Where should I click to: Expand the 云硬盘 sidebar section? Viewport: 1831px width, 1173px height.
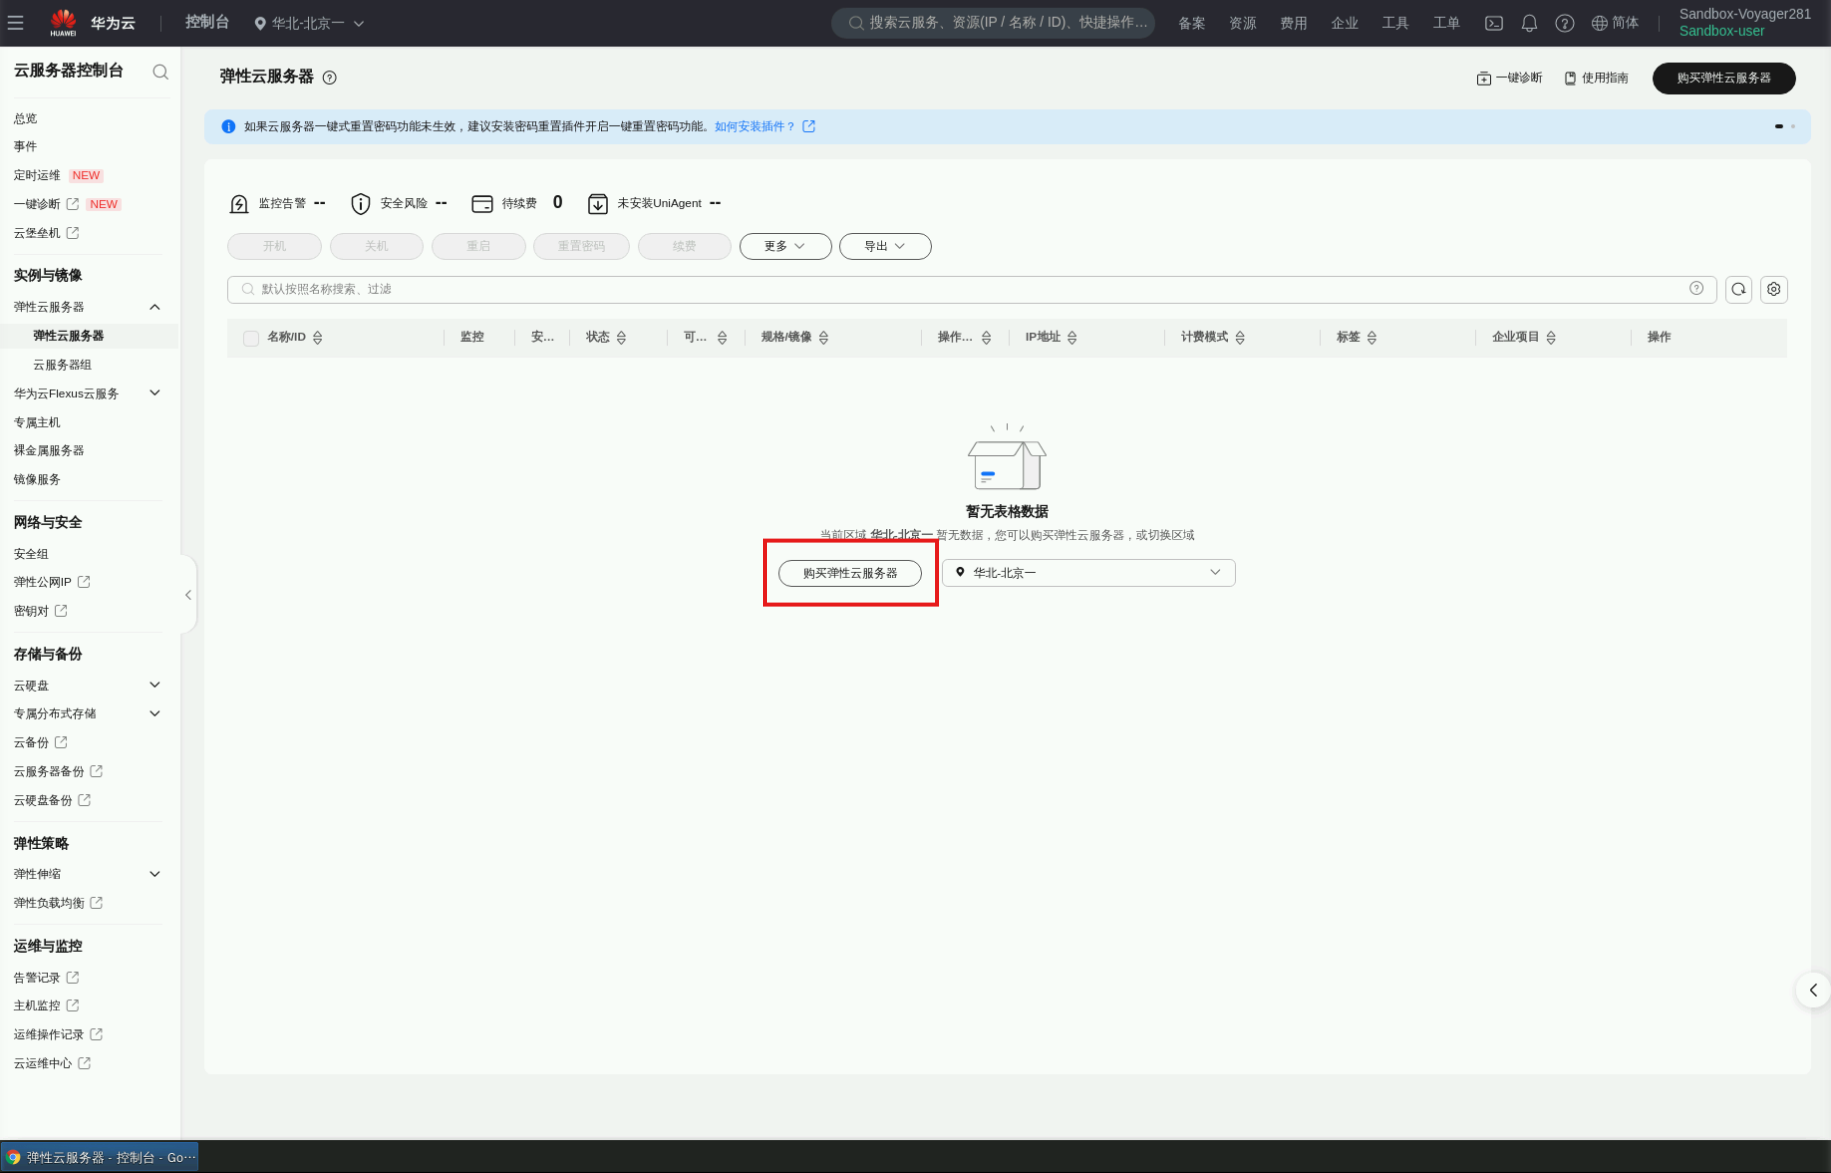[x=155, y=685]
